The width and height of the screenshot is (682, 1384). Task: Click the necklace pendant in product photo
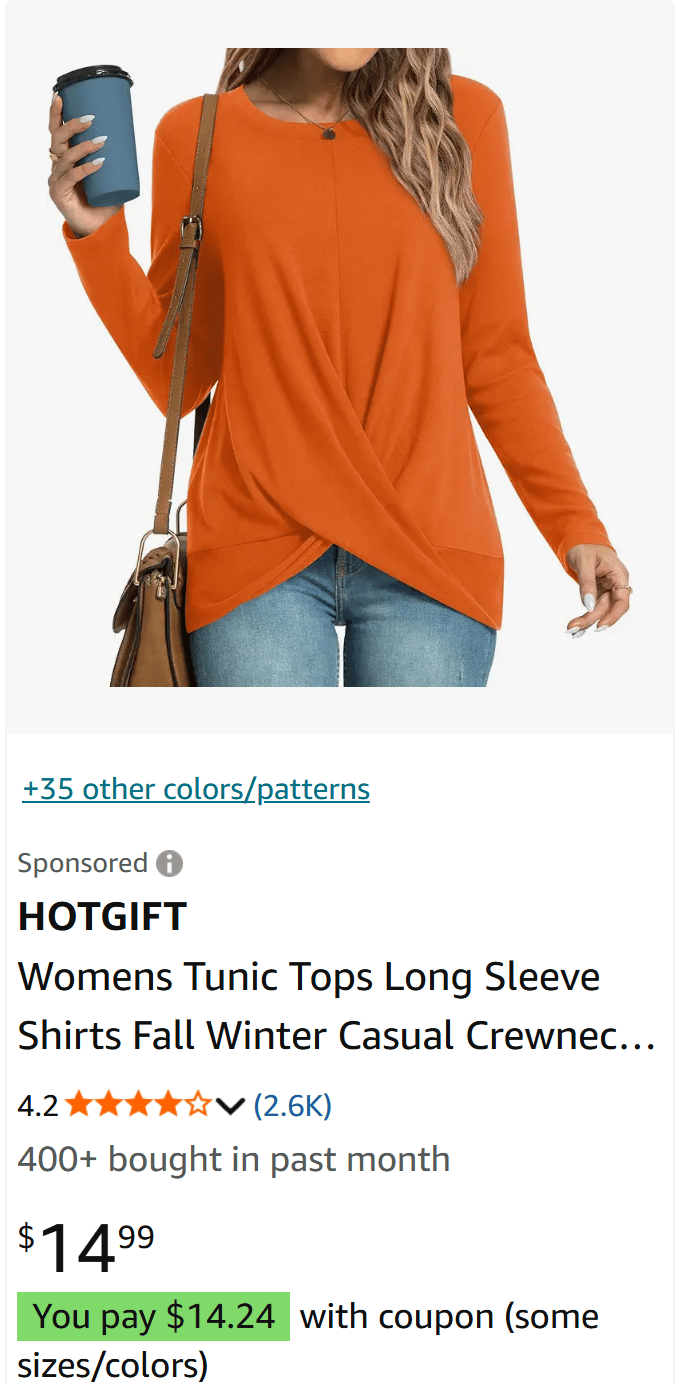(327, 129)
